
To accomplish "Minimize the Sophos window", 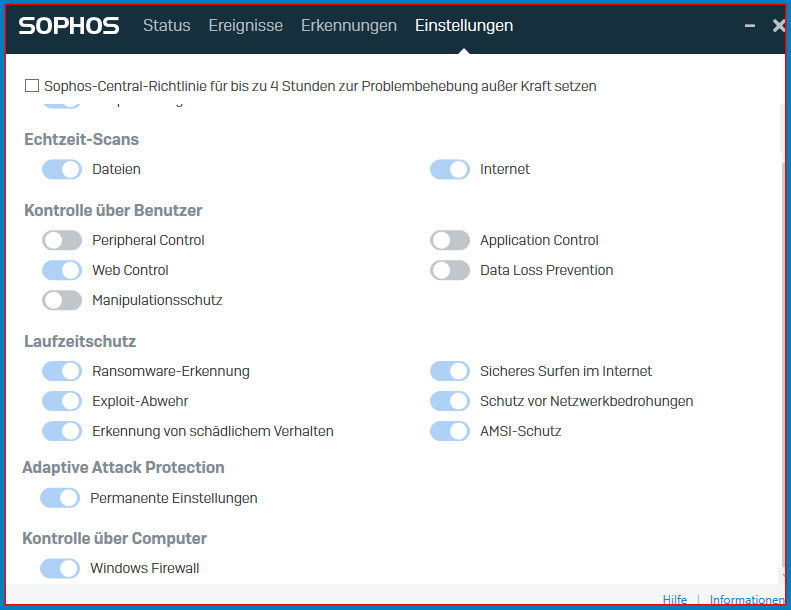I will point(750,26).
